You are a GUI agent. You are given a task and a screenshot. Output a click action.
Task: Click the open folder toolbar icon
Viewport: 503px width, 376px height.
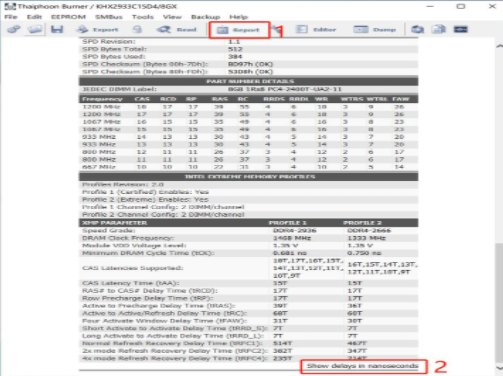(35, 29)
